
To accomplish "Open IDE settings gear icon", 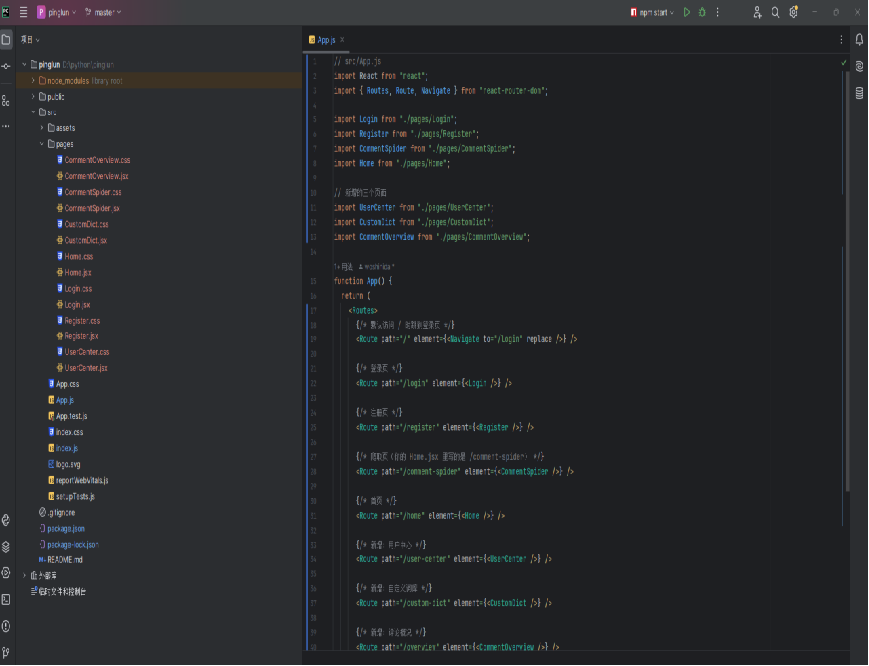I will 793,12.
